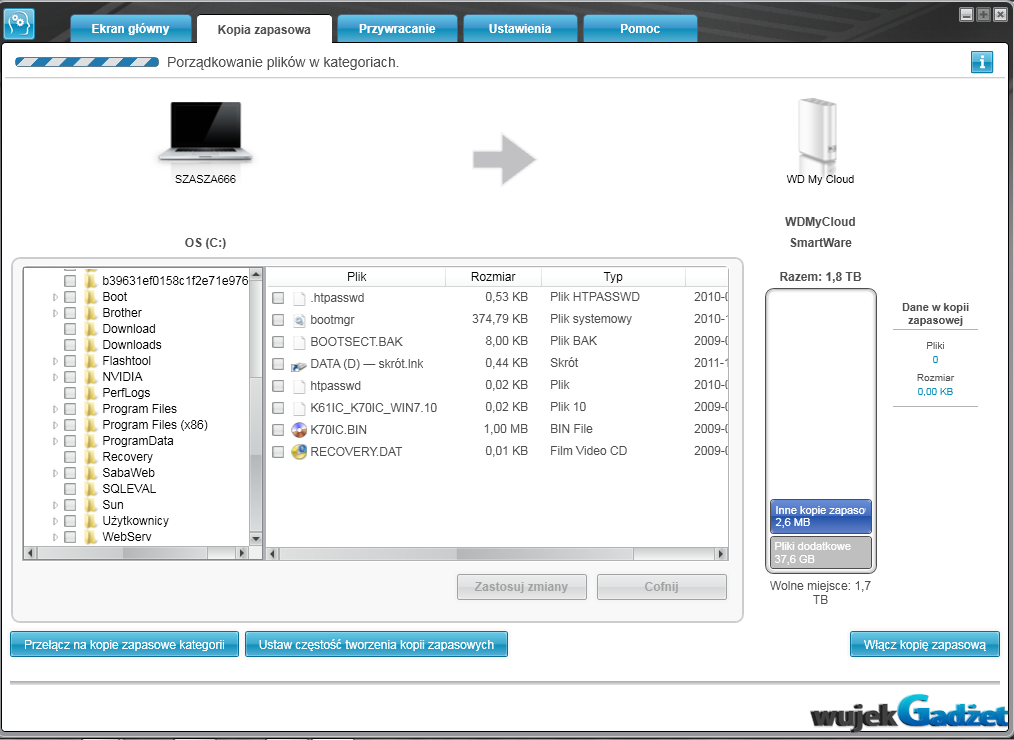This screenshot has height=740, width=1014.
Task: Click the bootmgr file icon
Action: point(298,320)
